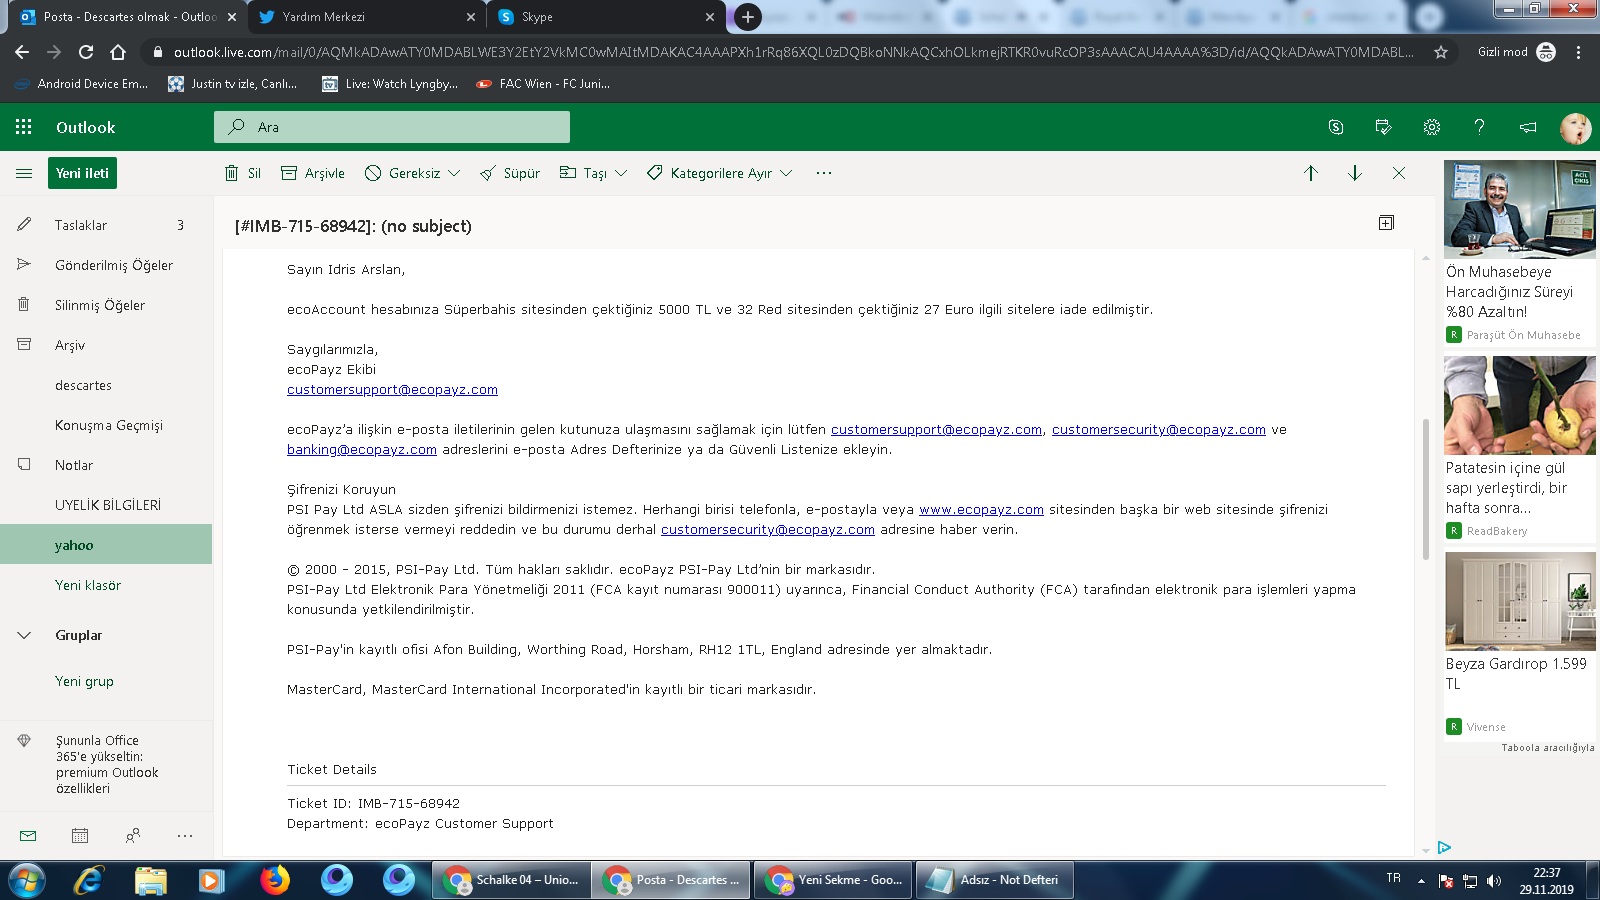Image resolution: width=1600 pixels, height=900 pixels.
Task: Toggle the left navigation pane hamburger
Action: pos(24,173)
